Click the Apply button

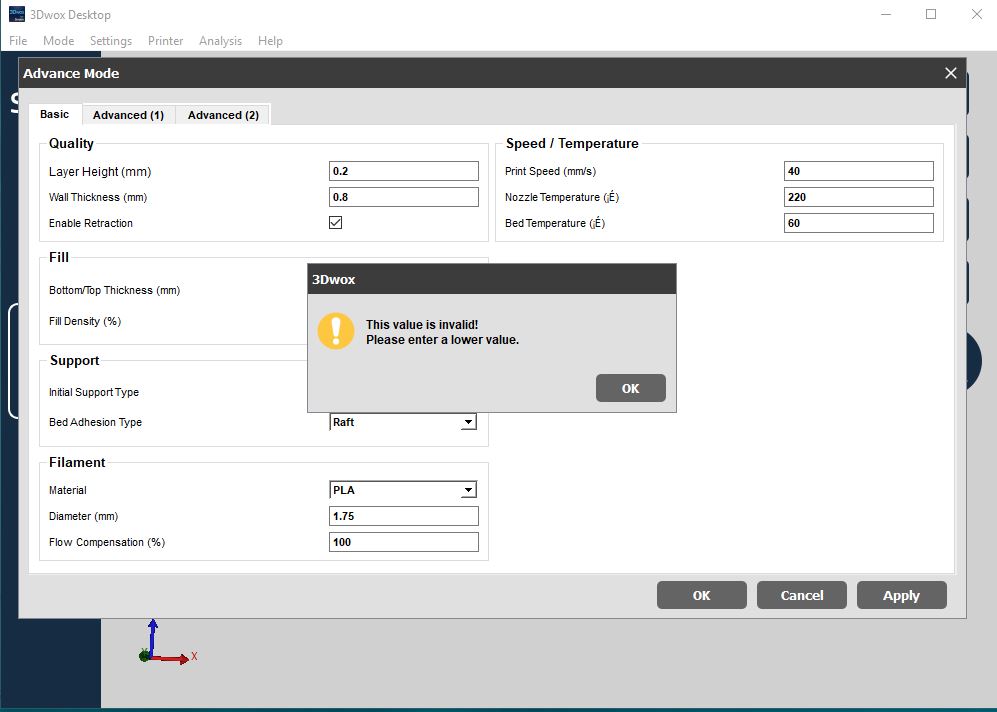[x=902, y=595]
